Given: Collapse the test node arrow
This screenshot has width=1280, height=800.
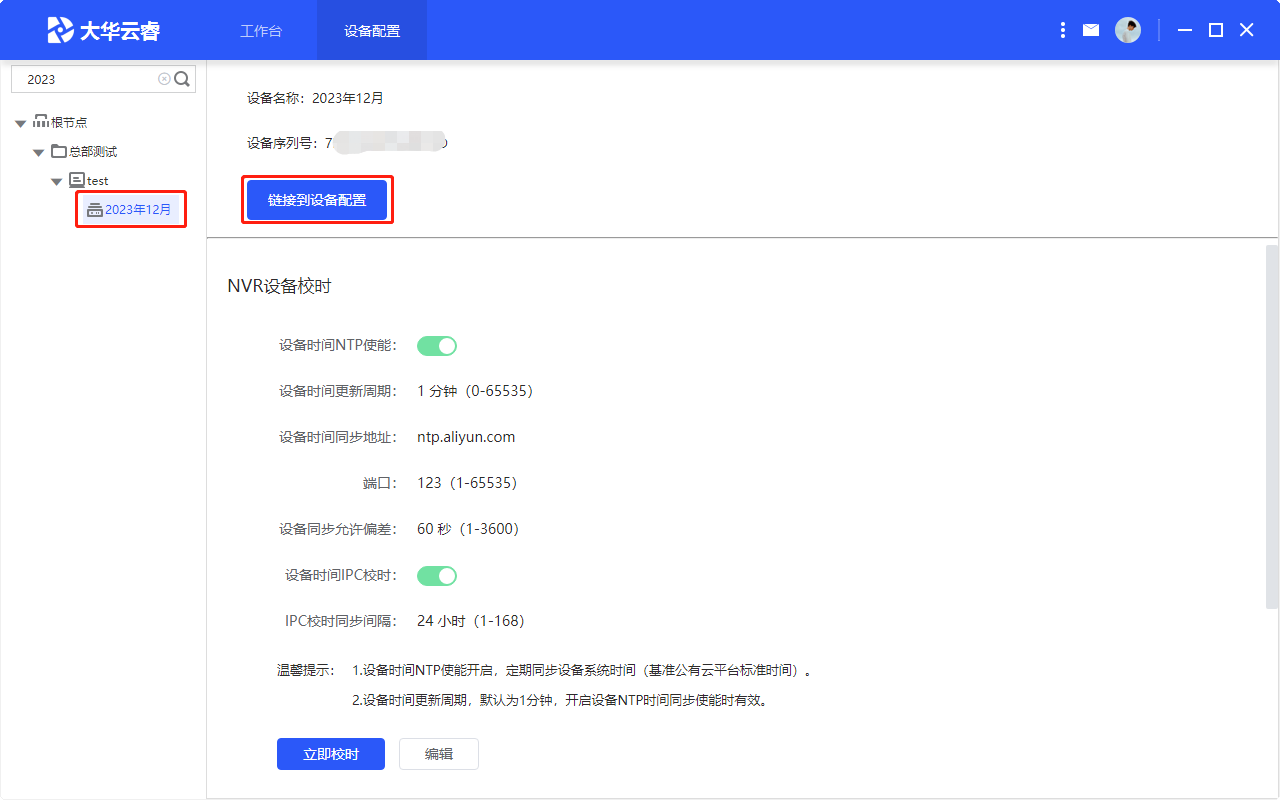Looking at the screenshot, I should [x=57, y=182].
